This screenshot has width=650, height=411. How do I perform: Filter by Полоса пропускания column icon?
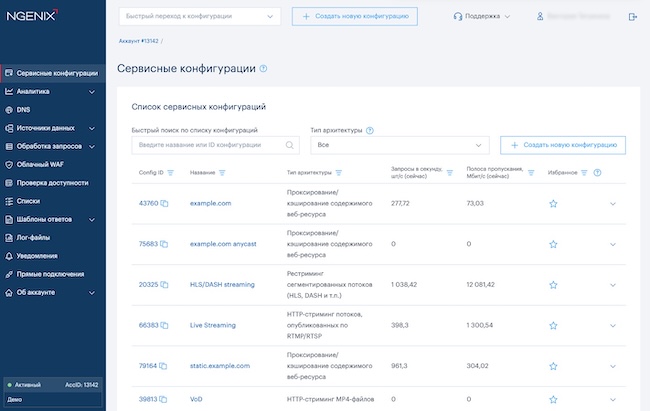pos(531,173)
